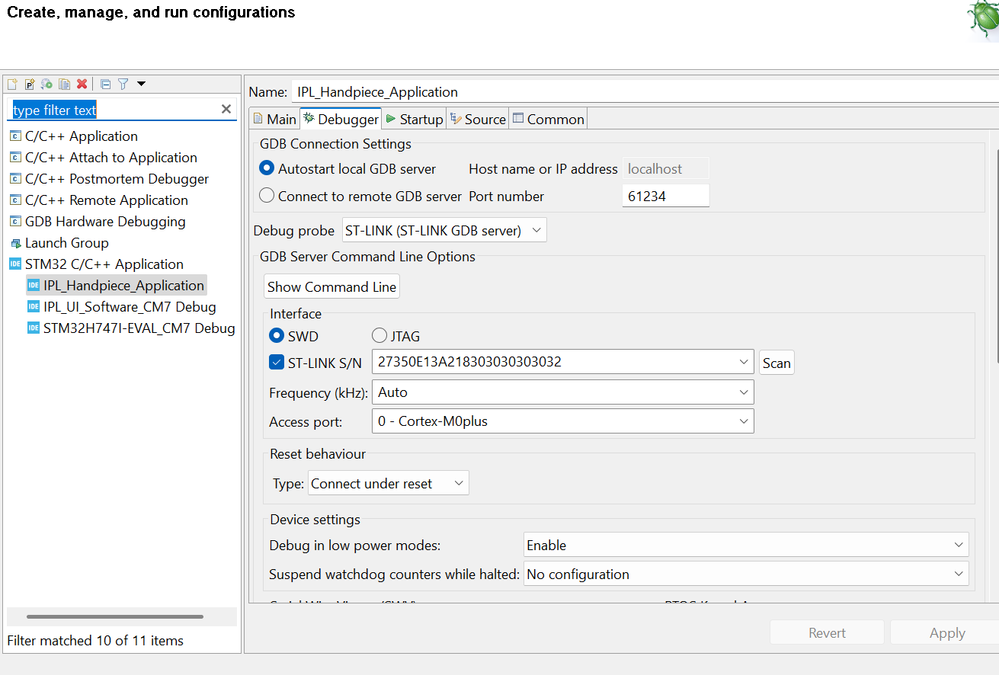Click the funnel filter configurations icon
The height and width of the screenshot is (675, 999).
tap(123, 85)
